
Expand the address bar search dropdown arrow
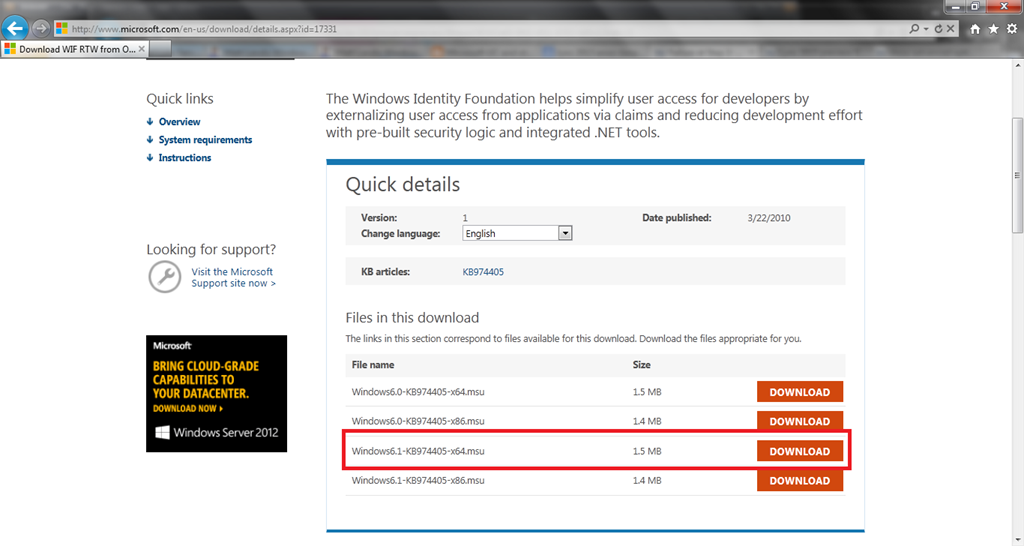(925, 29)
